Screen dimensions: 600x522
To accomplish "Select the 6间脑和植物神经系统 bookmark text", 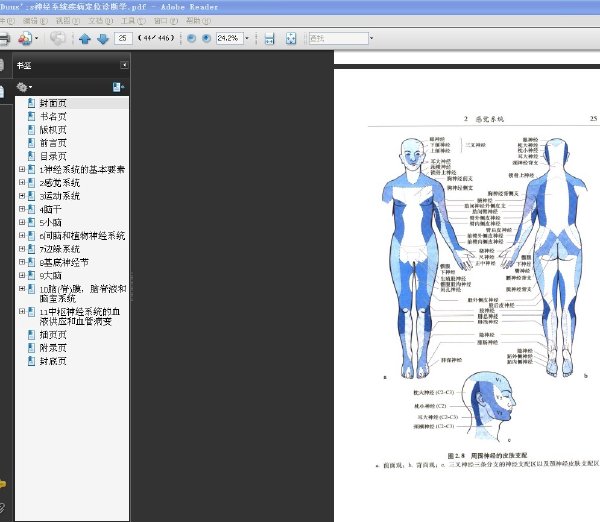I will [82, 236].
